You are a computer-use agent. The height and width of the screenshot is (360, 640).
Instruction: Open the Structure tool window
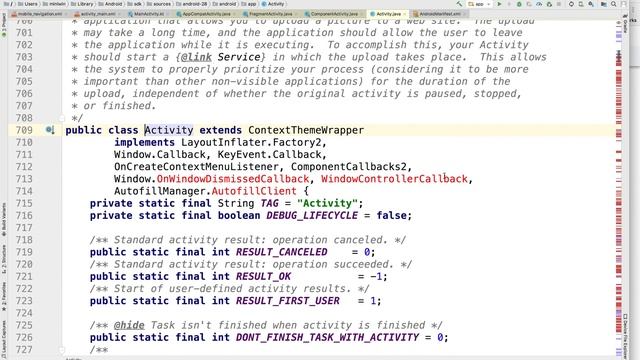tap(4, 259)
